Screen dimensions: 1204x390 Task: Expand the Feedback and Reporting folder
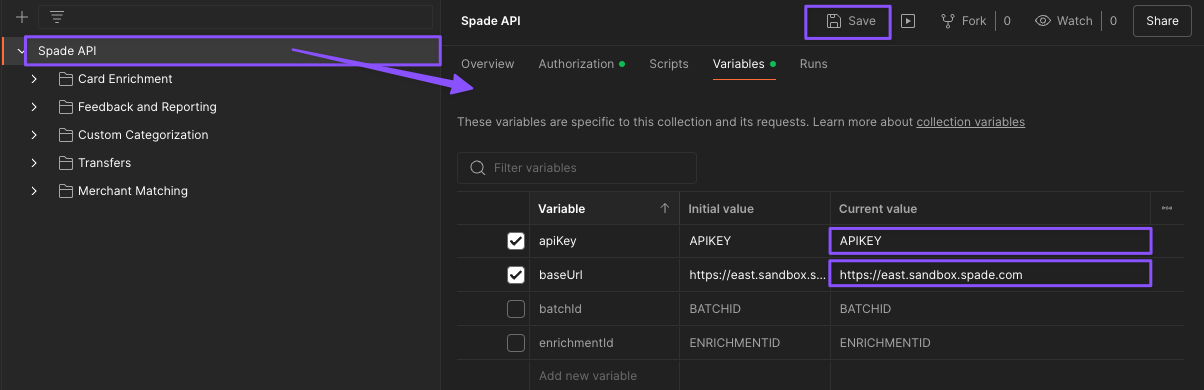34,107
